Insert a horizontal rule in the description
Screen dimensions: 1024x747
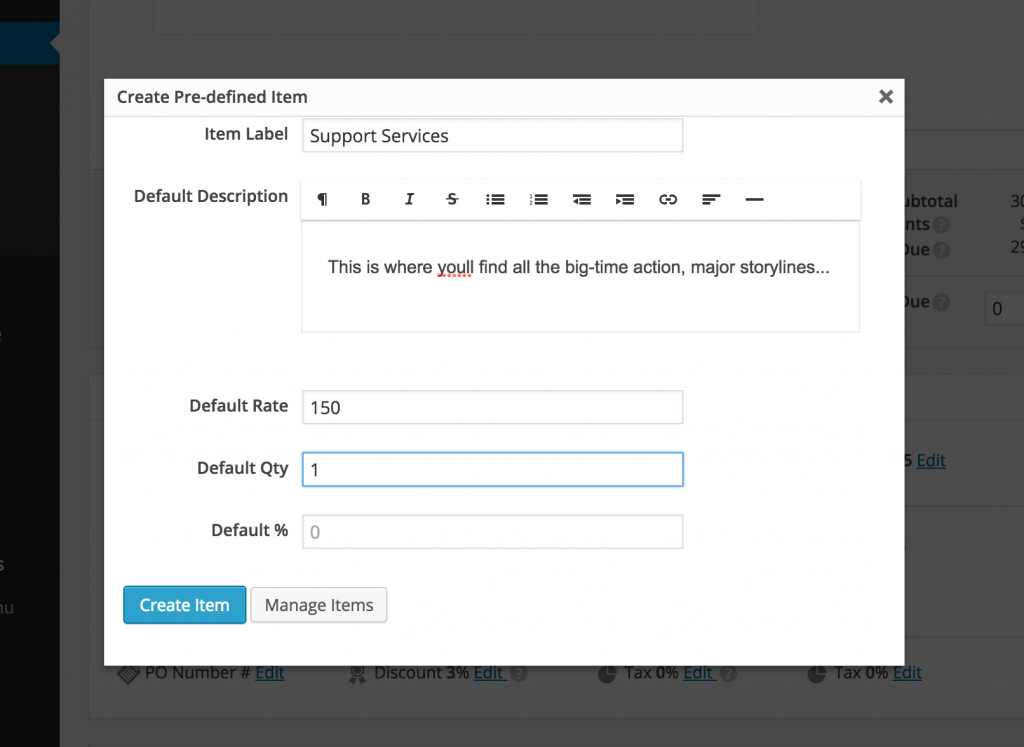753,199
